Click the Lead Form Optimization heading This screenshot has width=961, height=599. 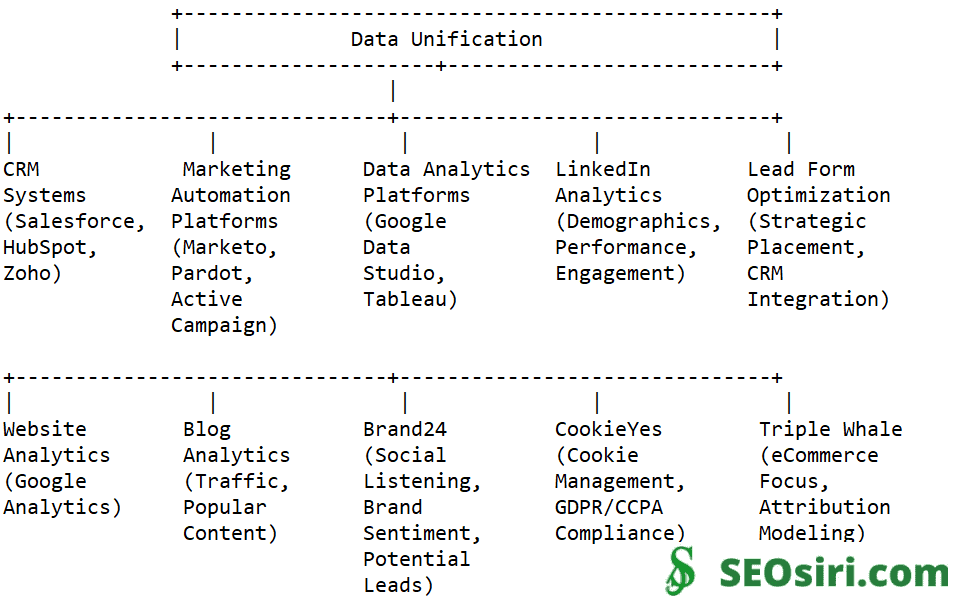[818, 182]
